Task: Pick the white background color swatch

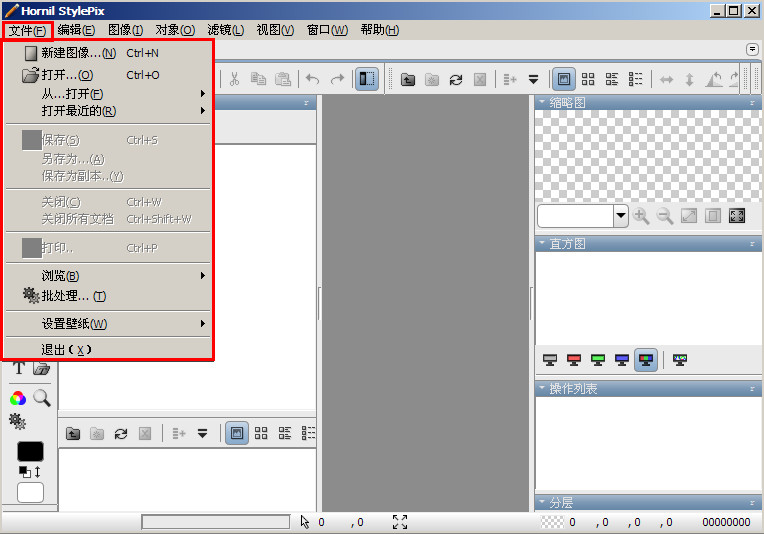Action: [30, 493]
